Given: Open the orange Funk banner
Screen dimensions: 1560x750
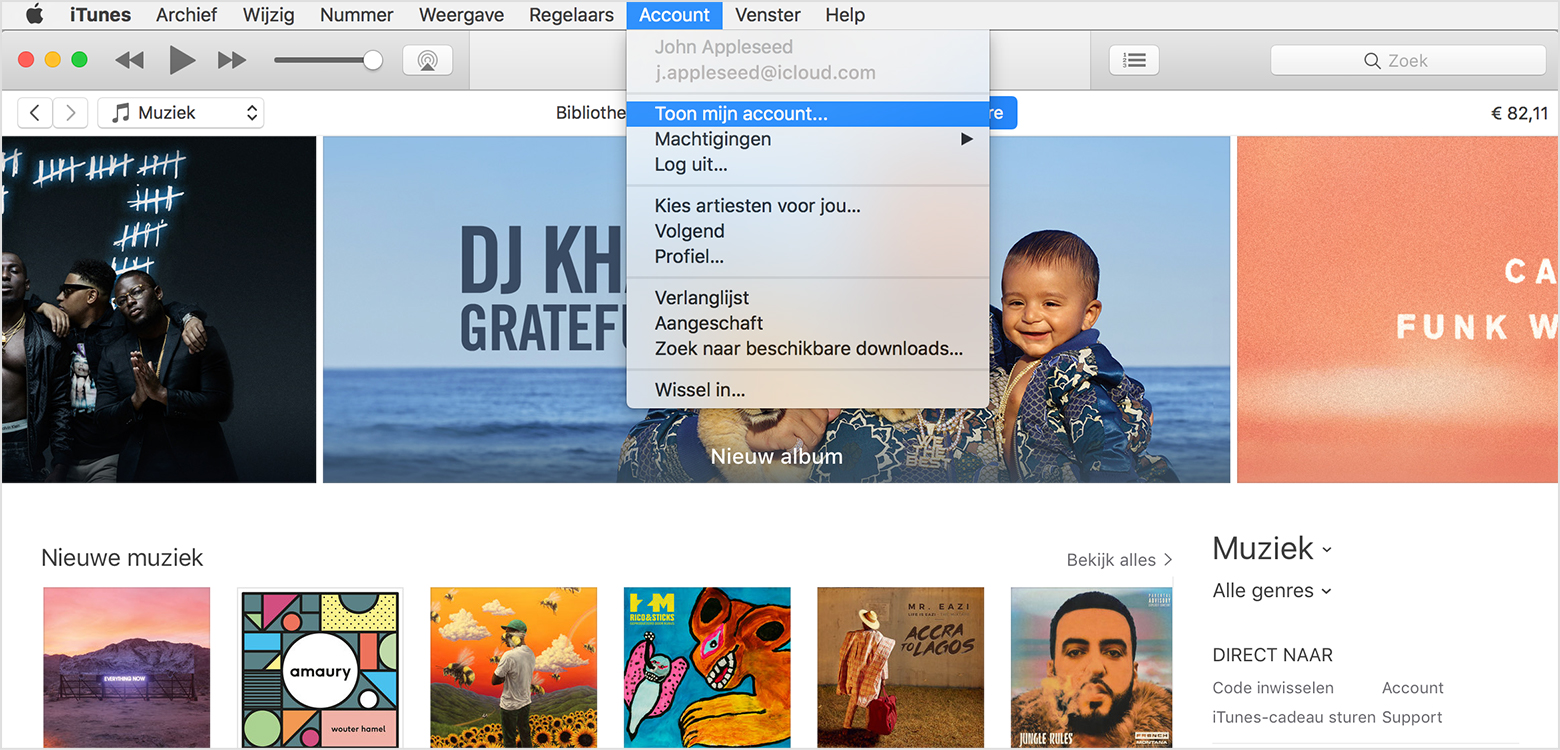Looking at the screenshot, I should pos(1397,309).
